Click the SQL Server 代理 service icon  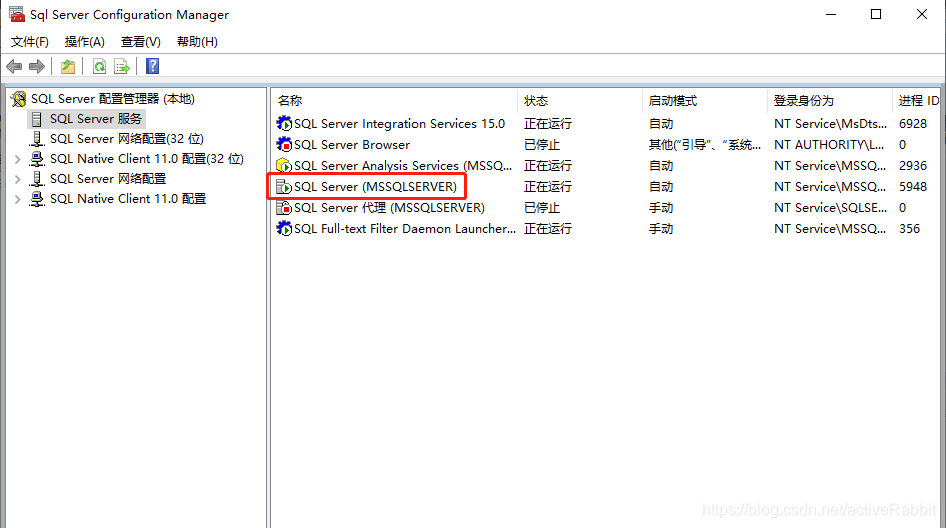[x=284, y=208]
